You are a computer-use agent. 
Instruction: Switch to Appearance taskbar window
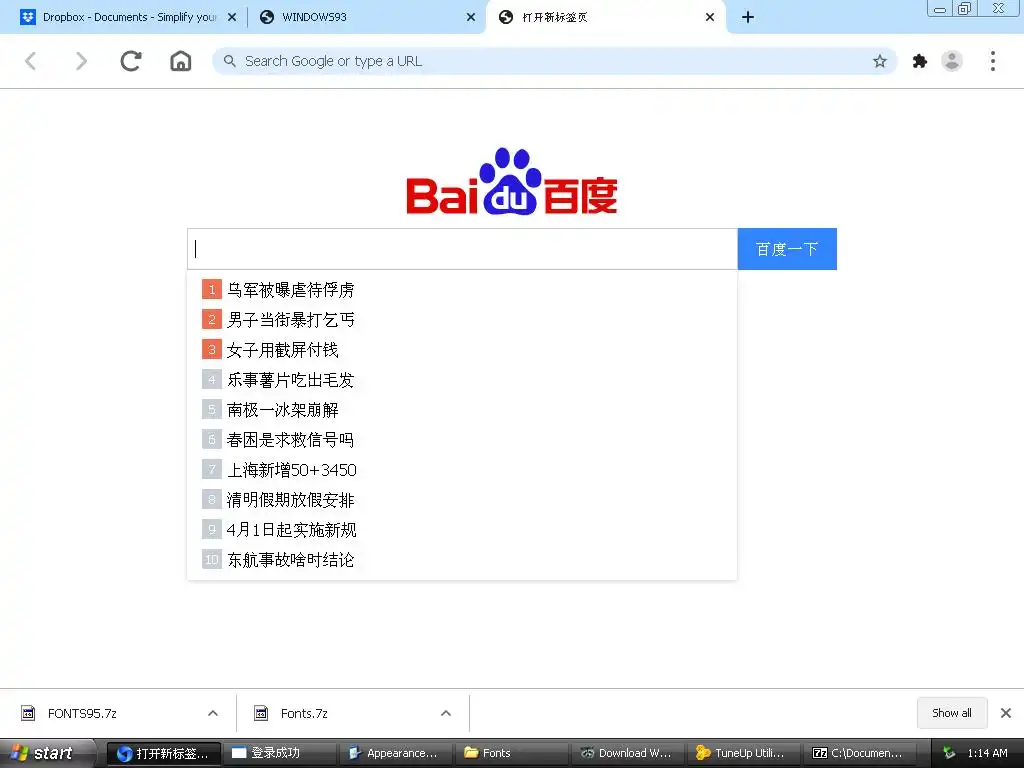396,753
